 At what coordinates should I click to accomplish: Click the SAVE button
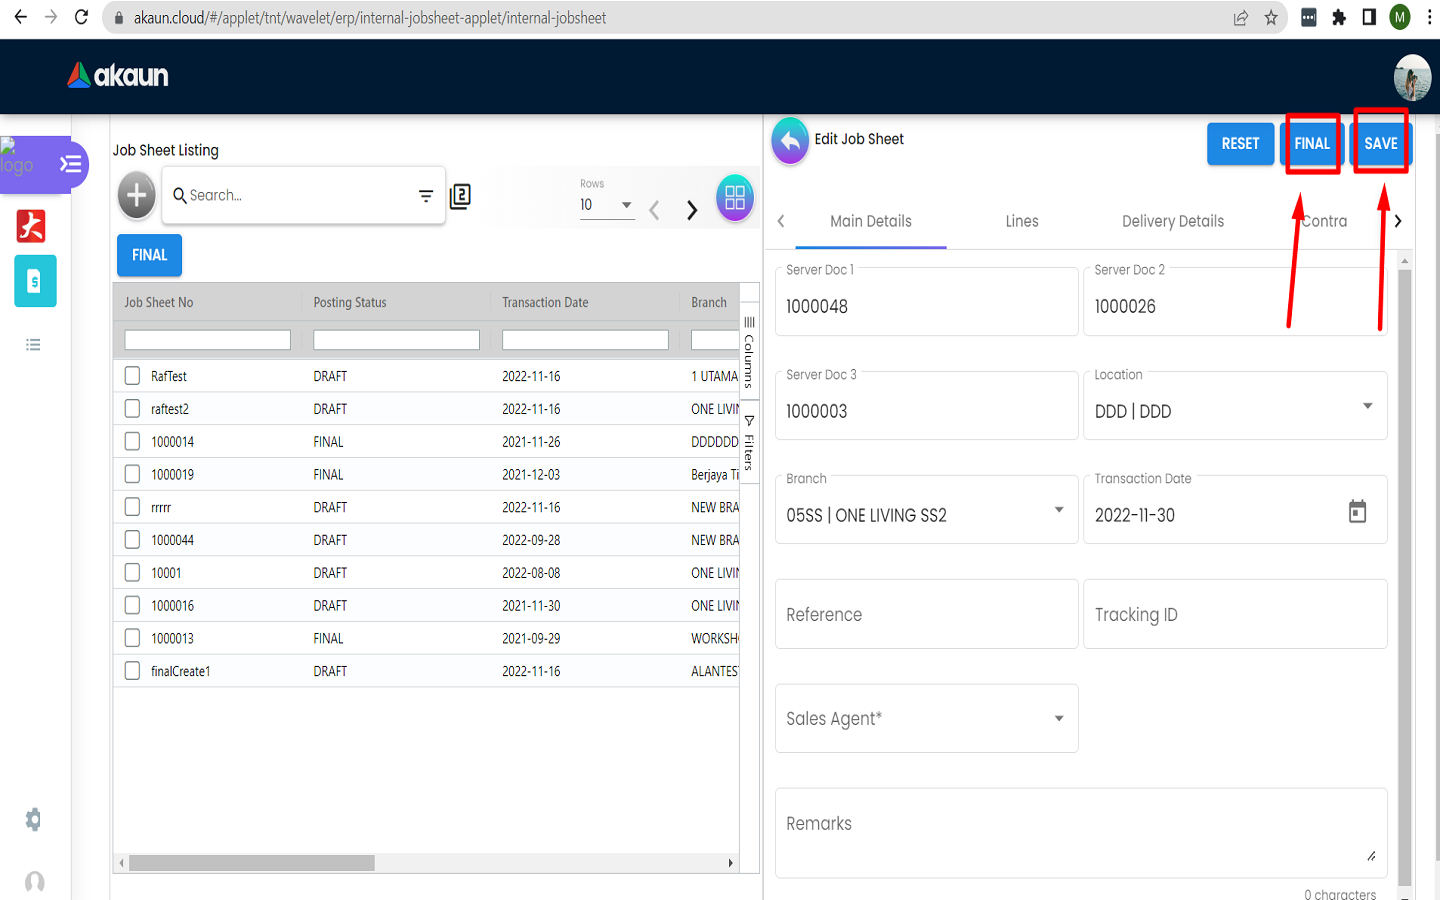coord(1380,144)
